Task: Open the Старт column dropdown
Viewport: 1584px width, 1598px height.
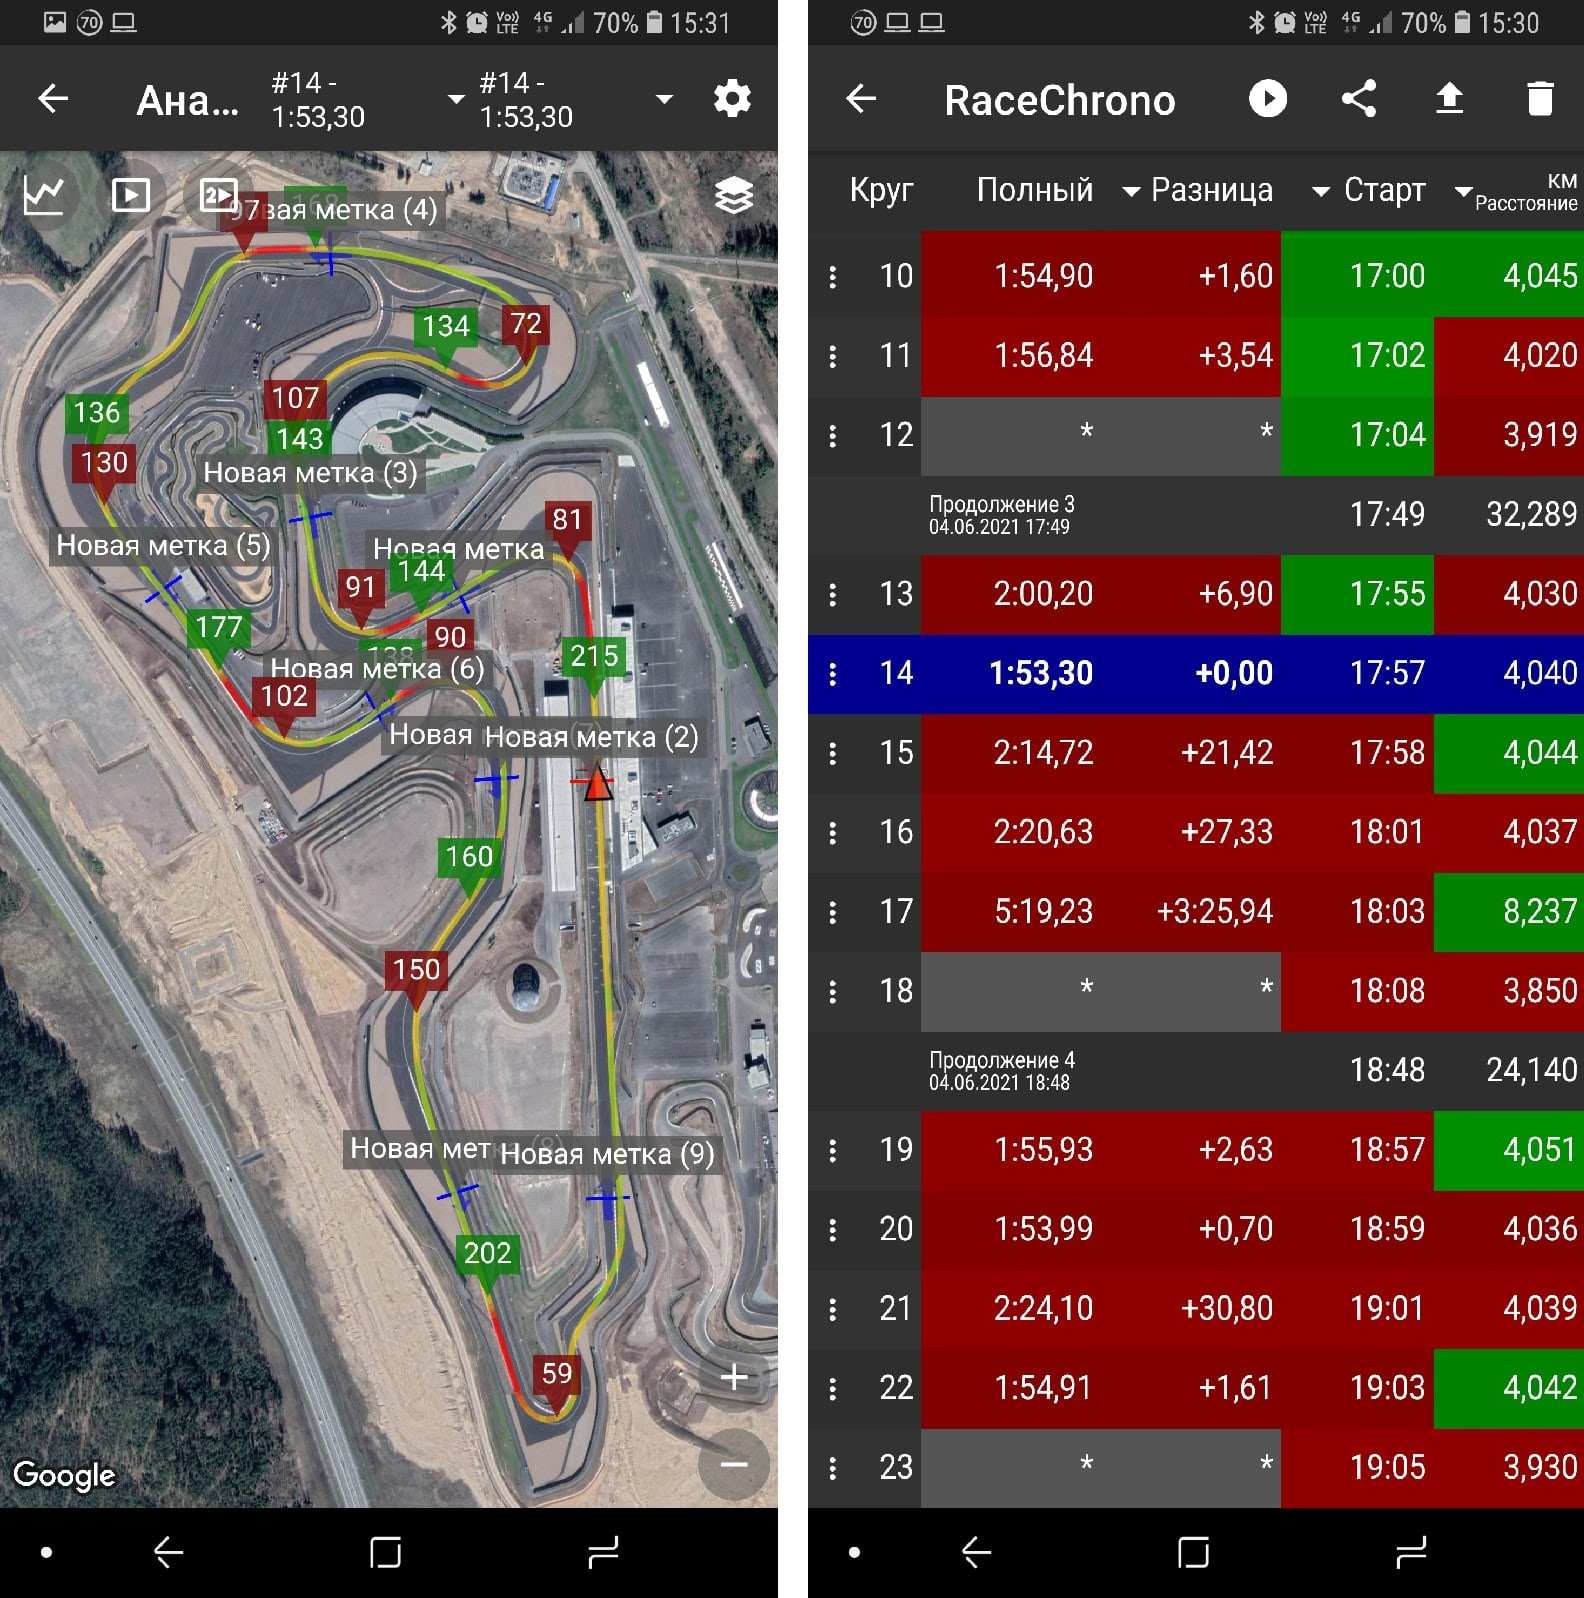Action: tap(1464, 191)
